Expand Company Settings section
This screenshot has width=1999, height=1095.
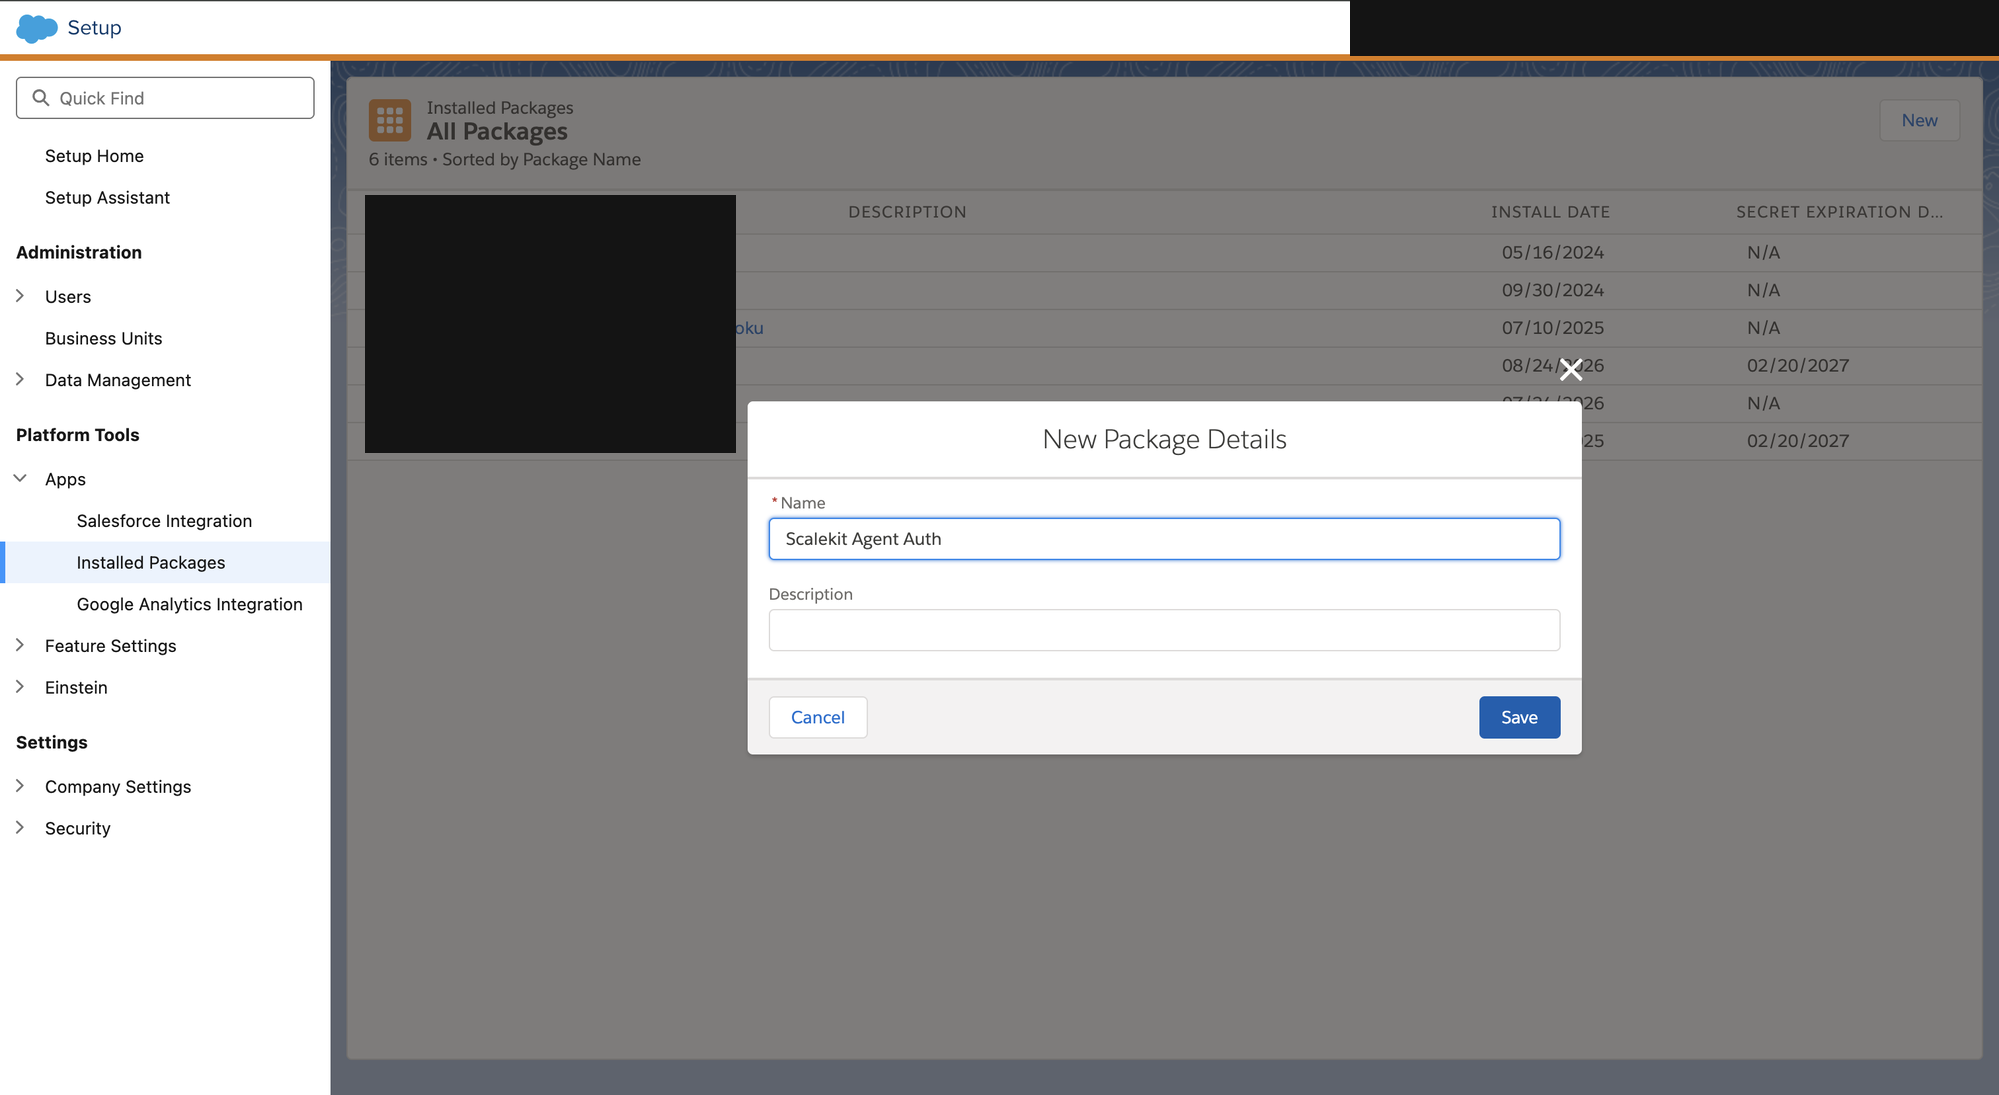coord(20,787)
